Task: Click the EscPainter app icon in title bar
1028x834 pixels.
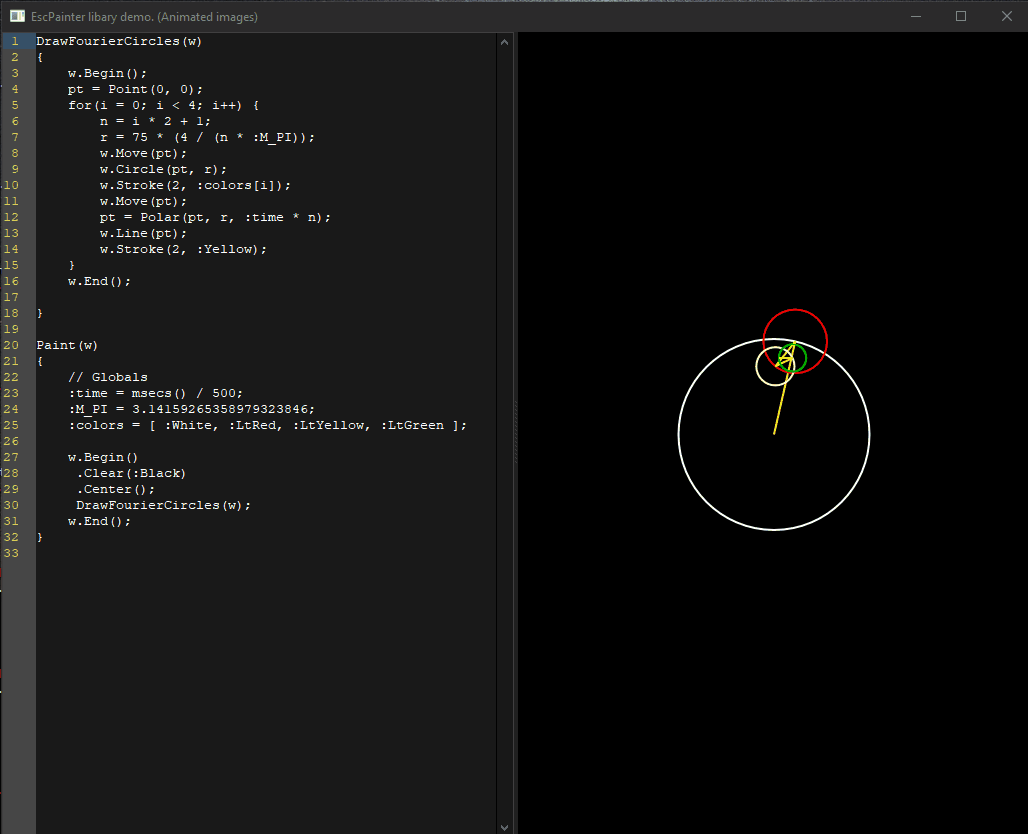Action: 18,16
